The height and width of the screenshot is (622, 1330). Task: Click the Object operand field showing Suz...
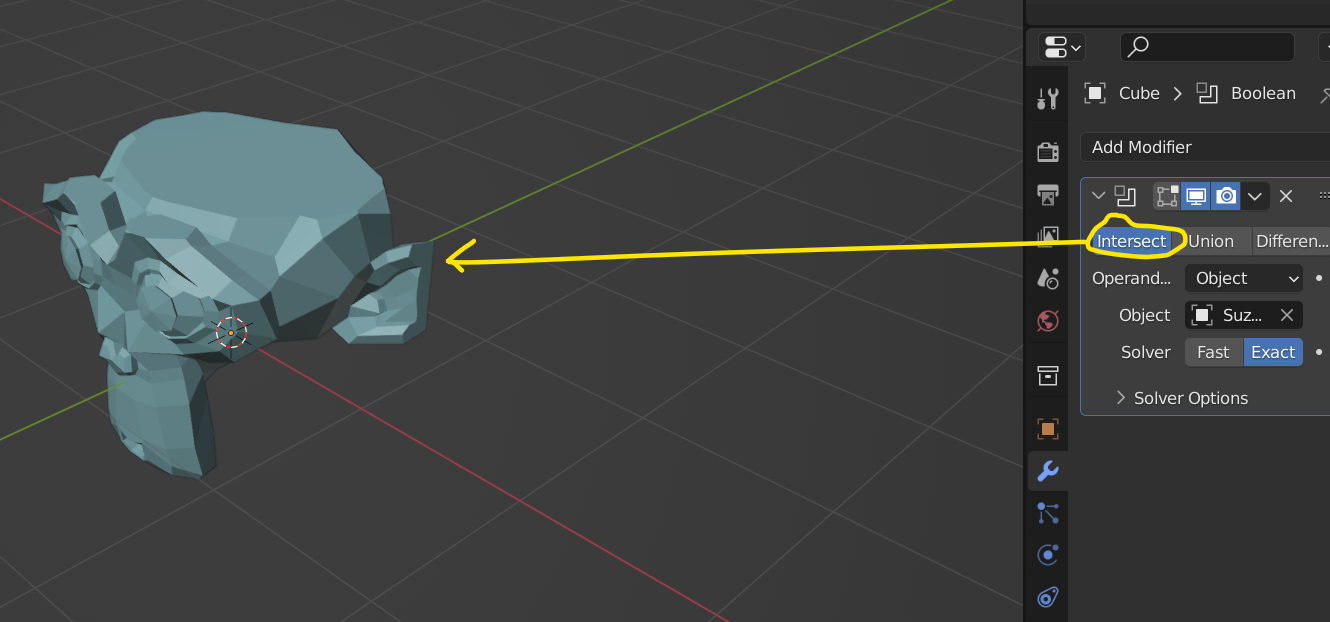click(x=1244, y=315)
